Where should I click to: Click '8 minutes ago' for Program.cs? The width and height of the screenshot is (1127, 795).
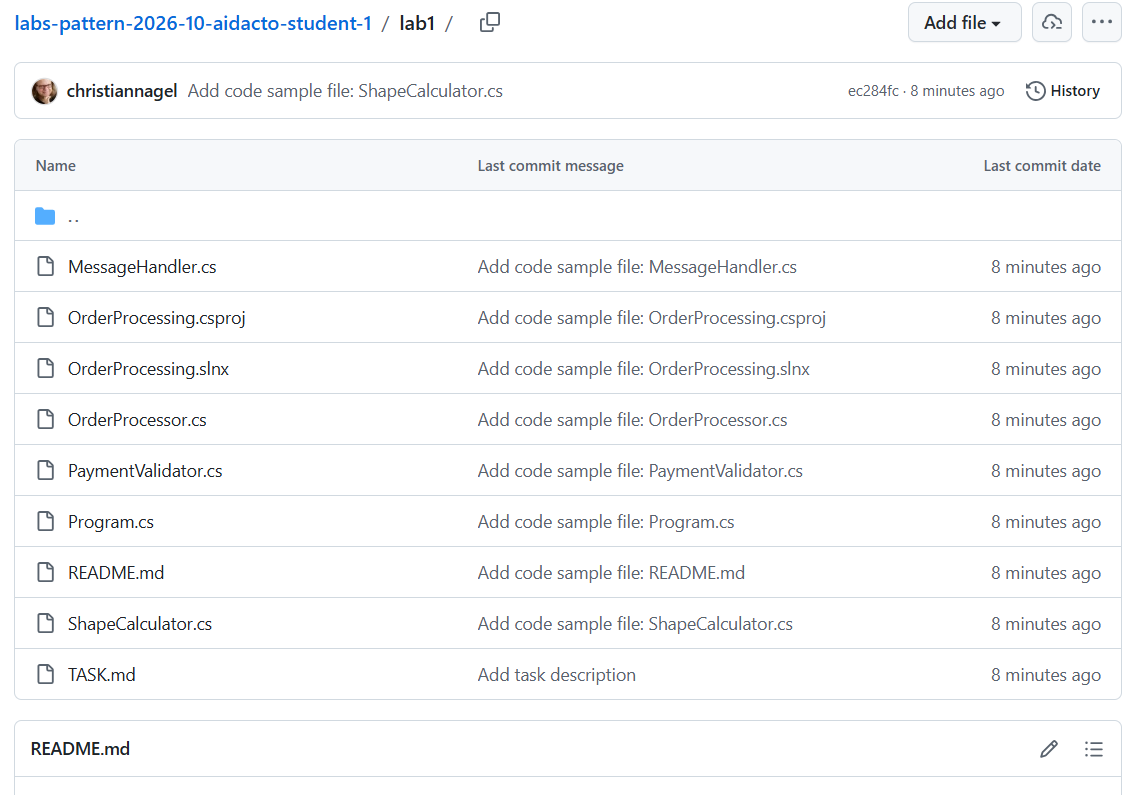coord(1046,522)
